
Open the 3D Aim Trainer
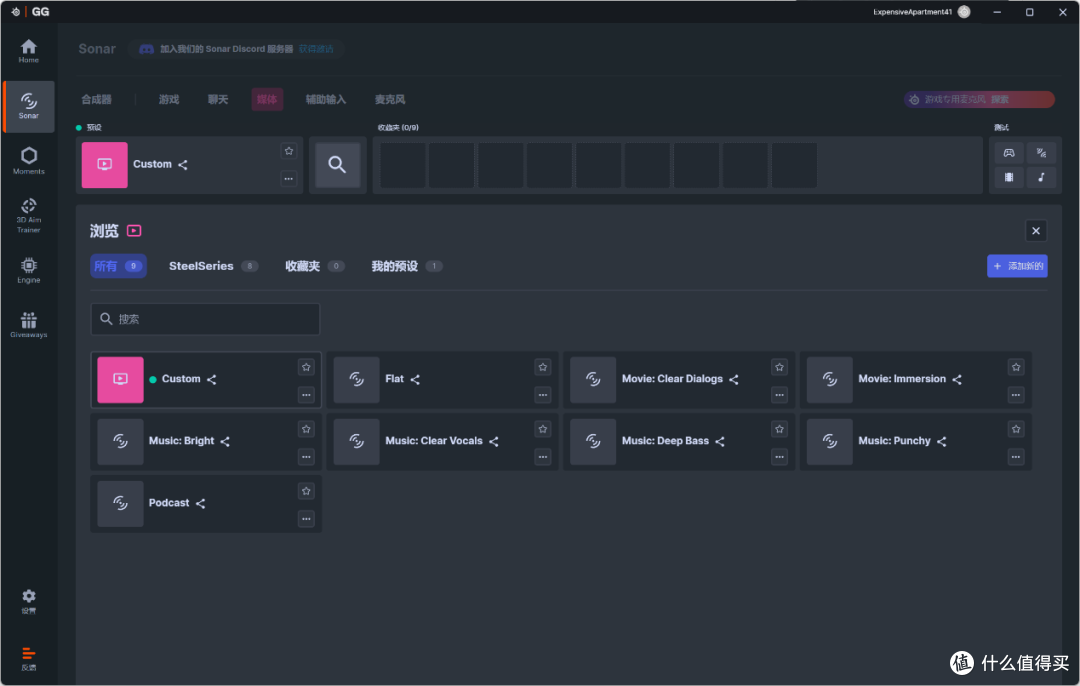[x=28, y=216]
